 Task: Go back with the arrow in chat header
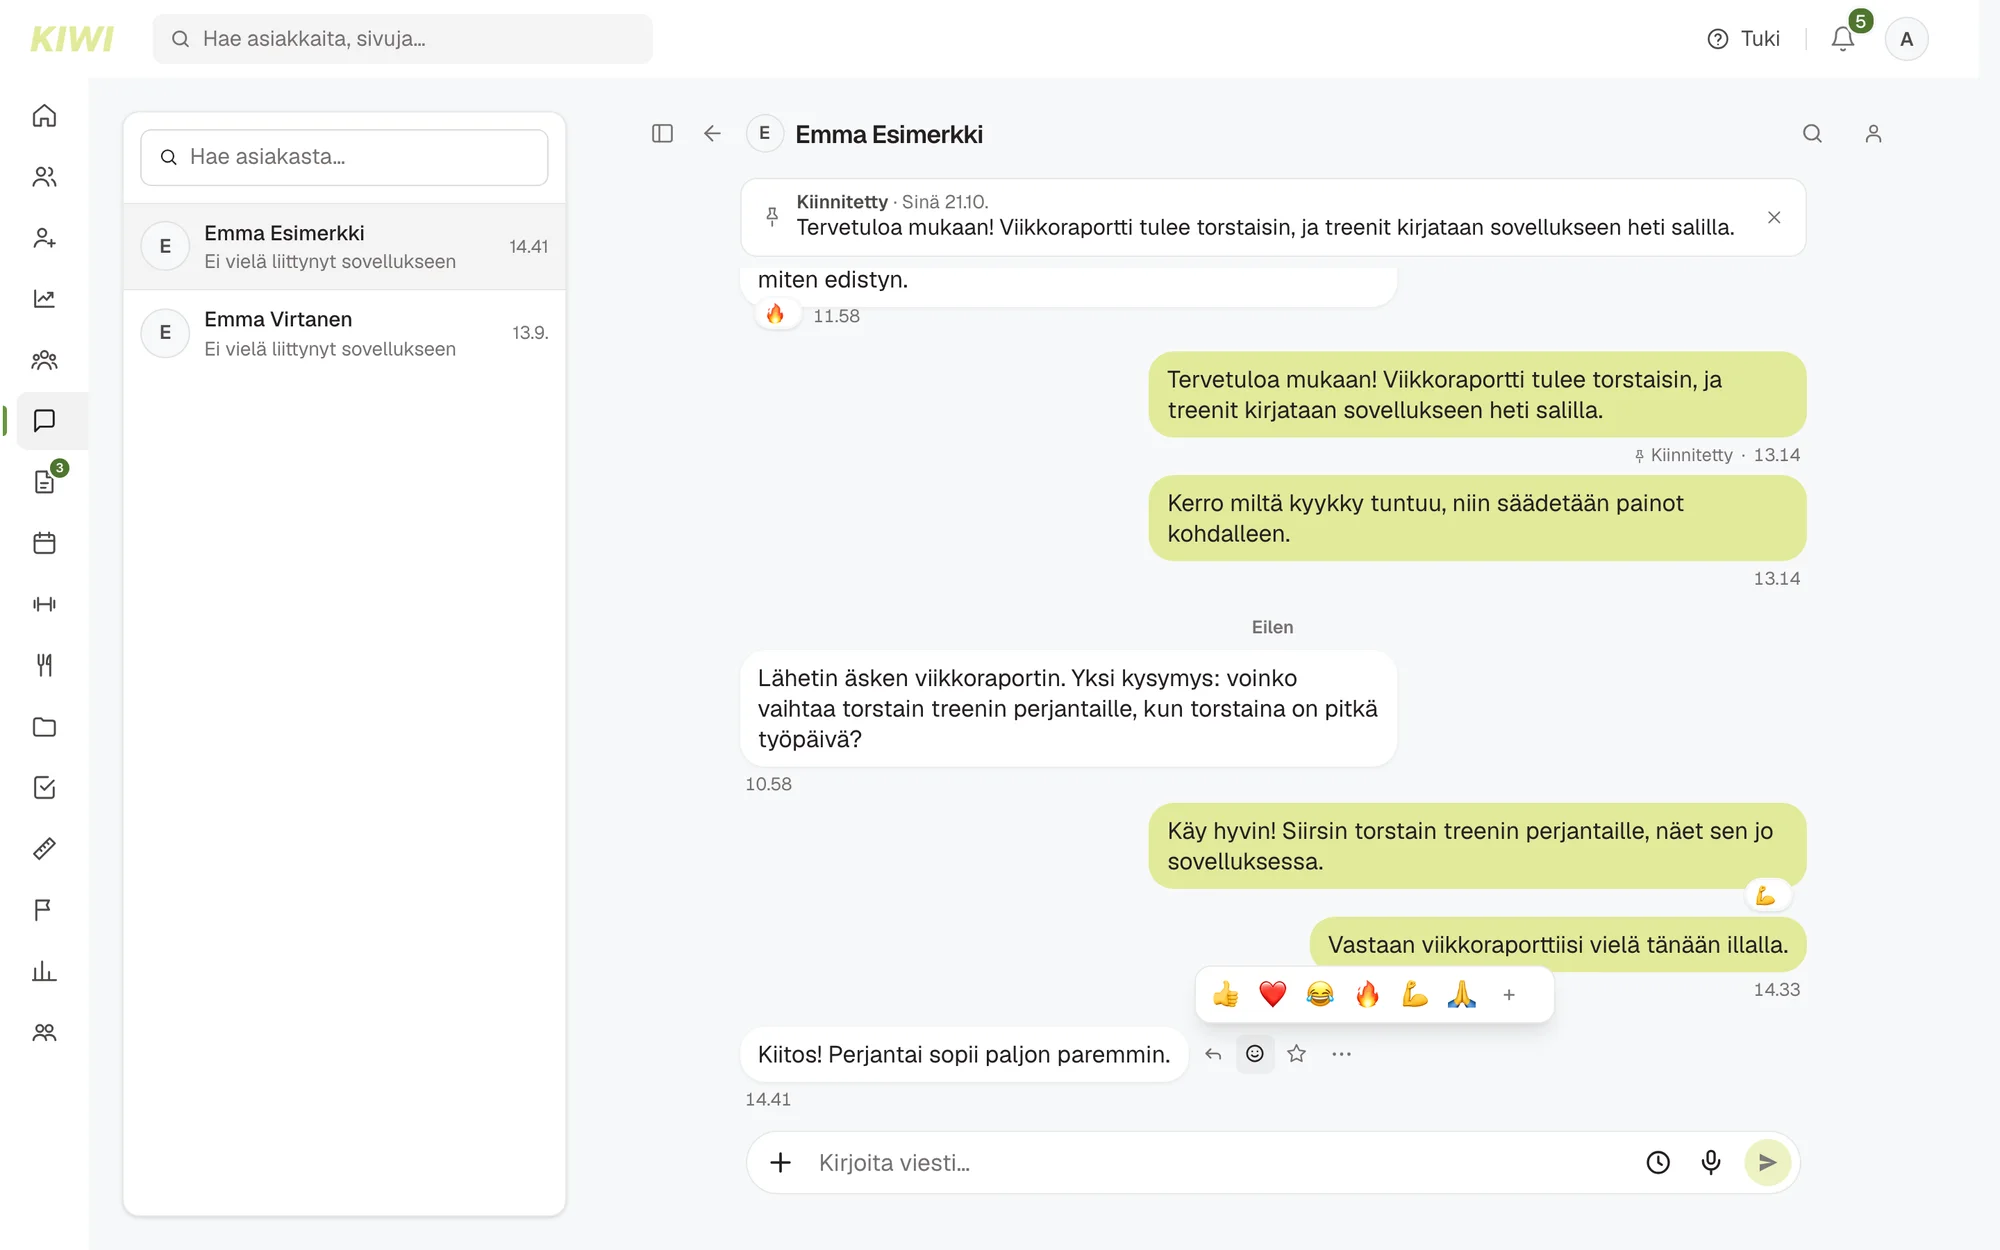coord(712,134)
